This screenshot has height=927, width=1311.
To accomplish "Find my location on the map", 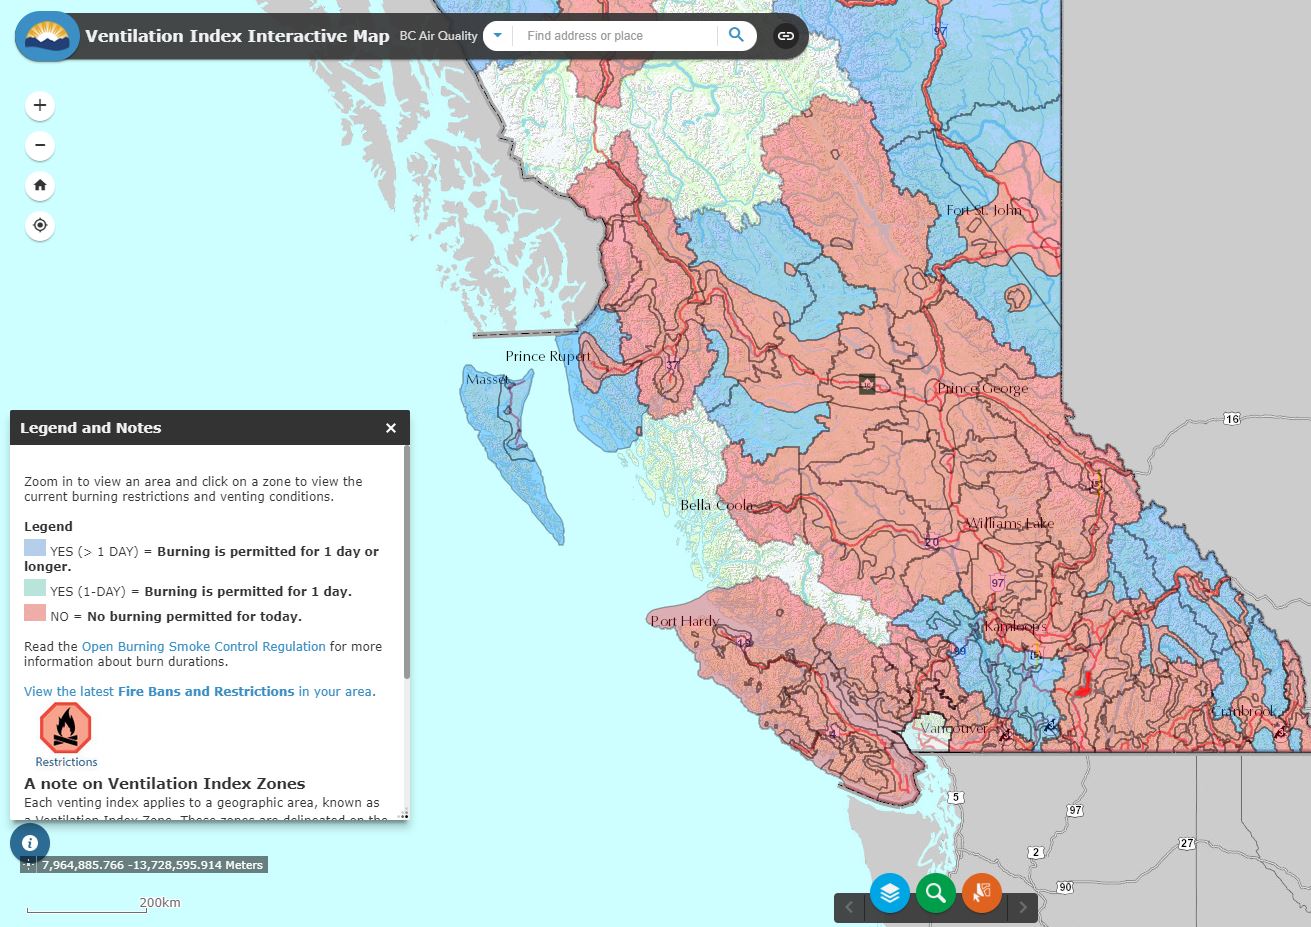I will click(40, 225).
